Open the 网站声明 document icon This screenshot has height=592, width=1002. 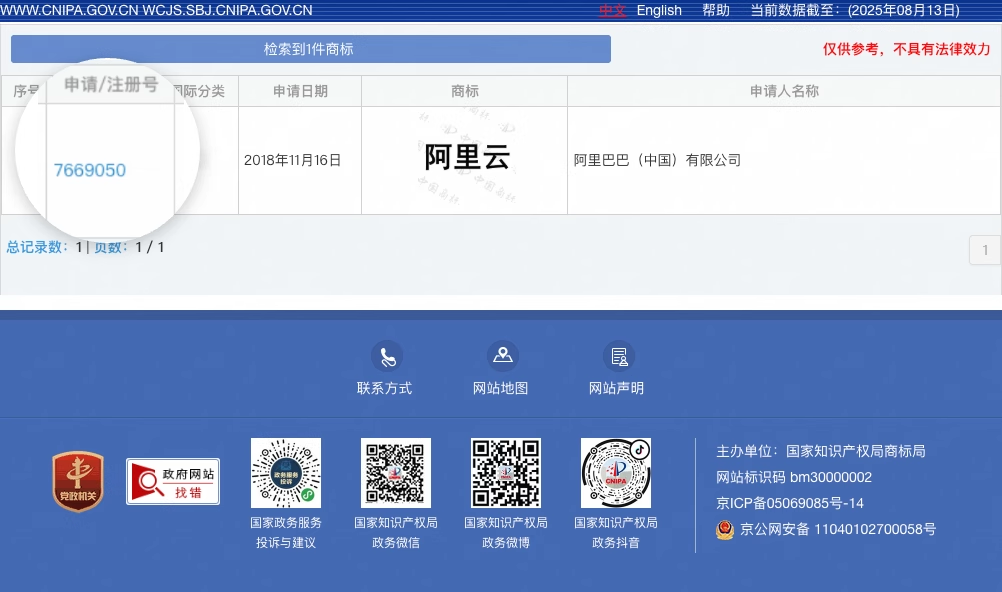point(619,356)
